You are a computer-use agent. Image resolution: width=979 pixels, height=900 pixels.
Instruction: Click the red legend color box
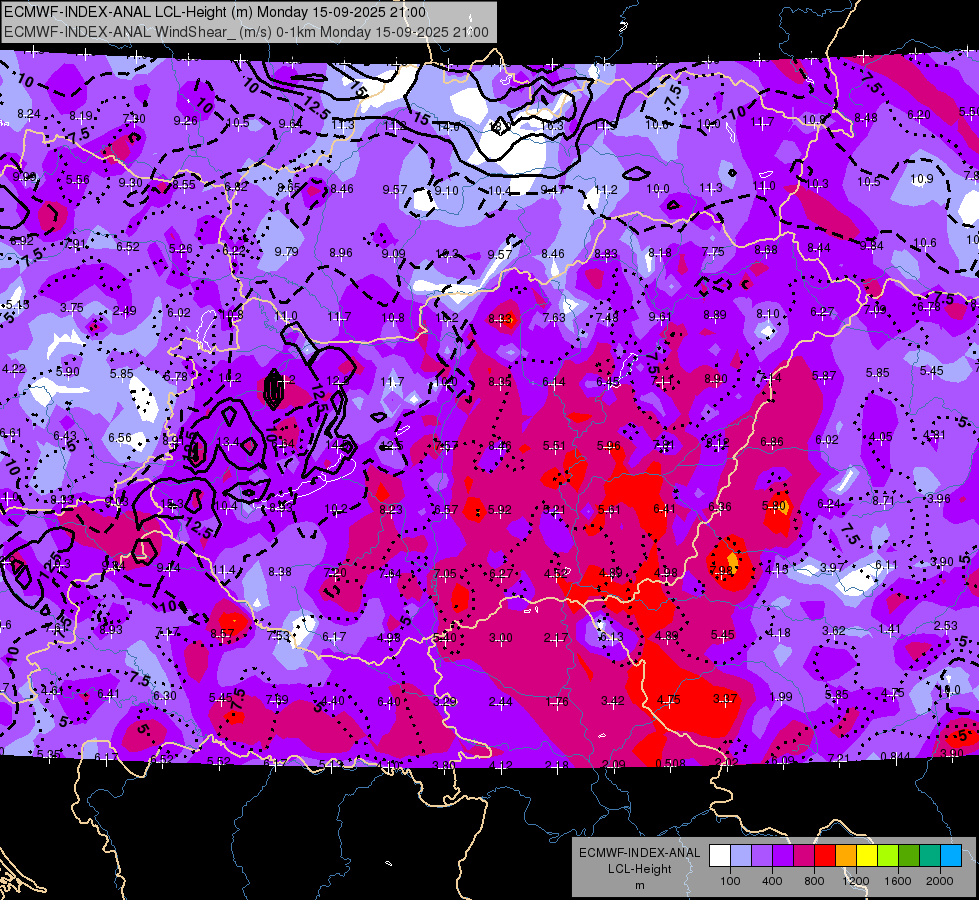click(825, 856)
